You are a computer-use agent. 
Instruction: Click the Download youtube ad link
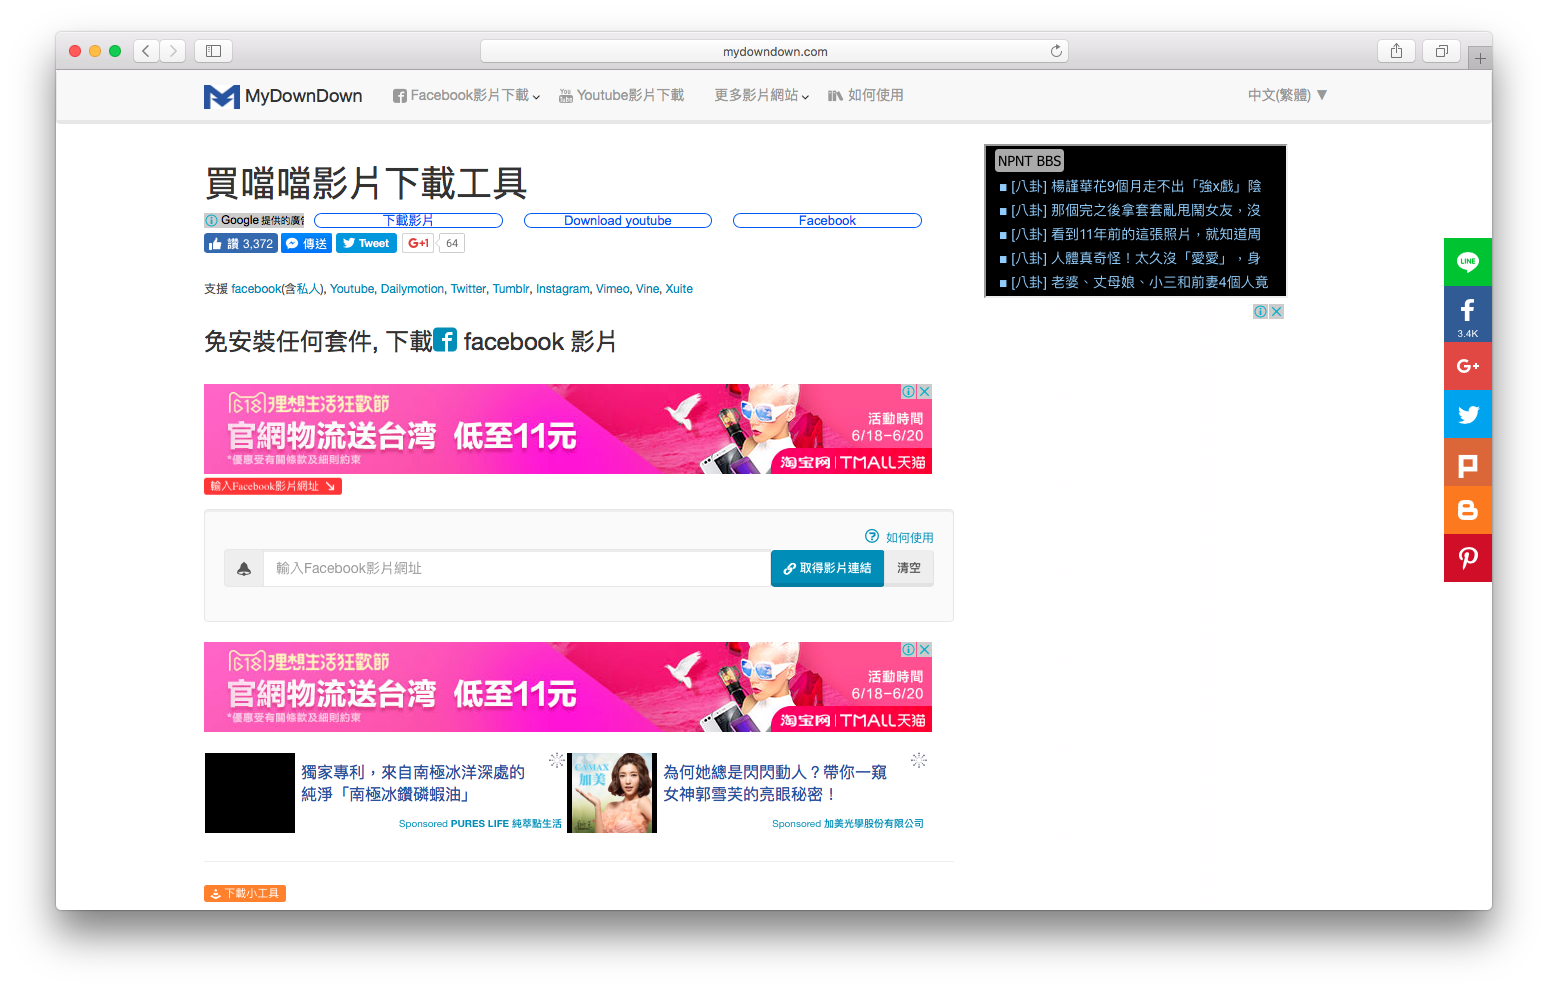click(618, 220)
